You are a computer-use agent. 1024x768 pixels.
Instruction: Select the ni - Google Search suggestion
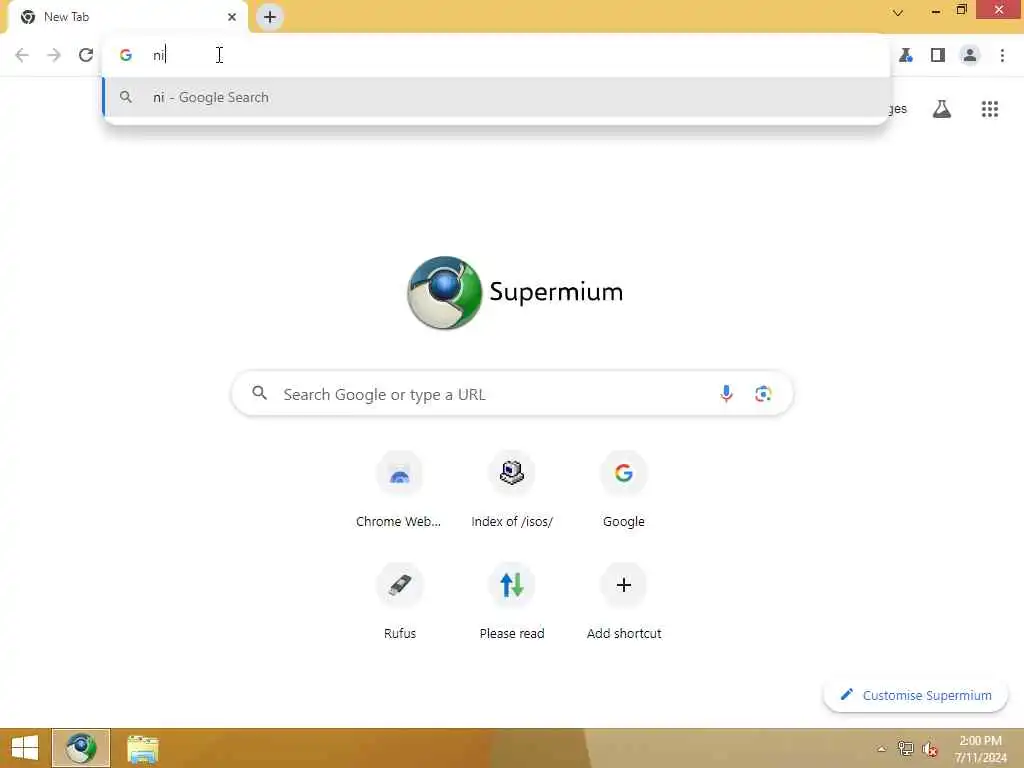[x=496, y=97]
